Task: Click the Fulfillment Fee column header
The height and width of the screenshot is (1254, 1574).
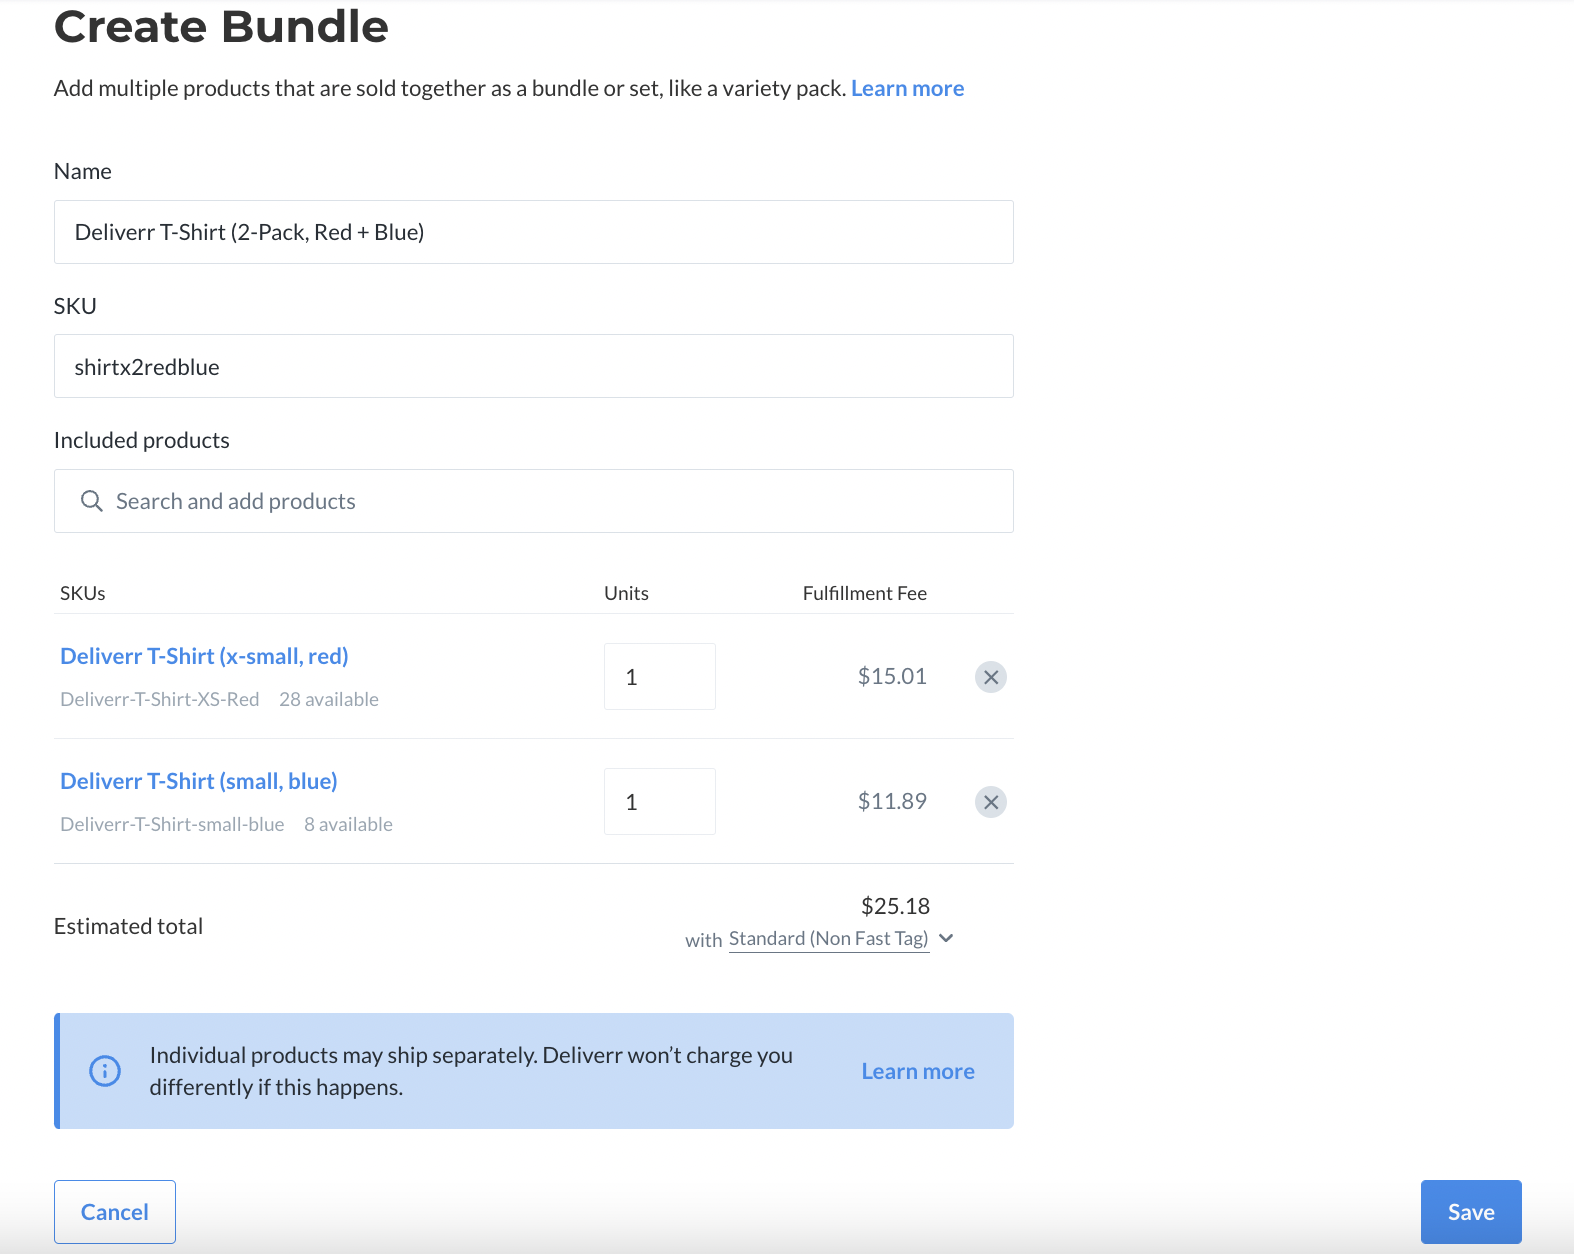Action: coord(865,593)
